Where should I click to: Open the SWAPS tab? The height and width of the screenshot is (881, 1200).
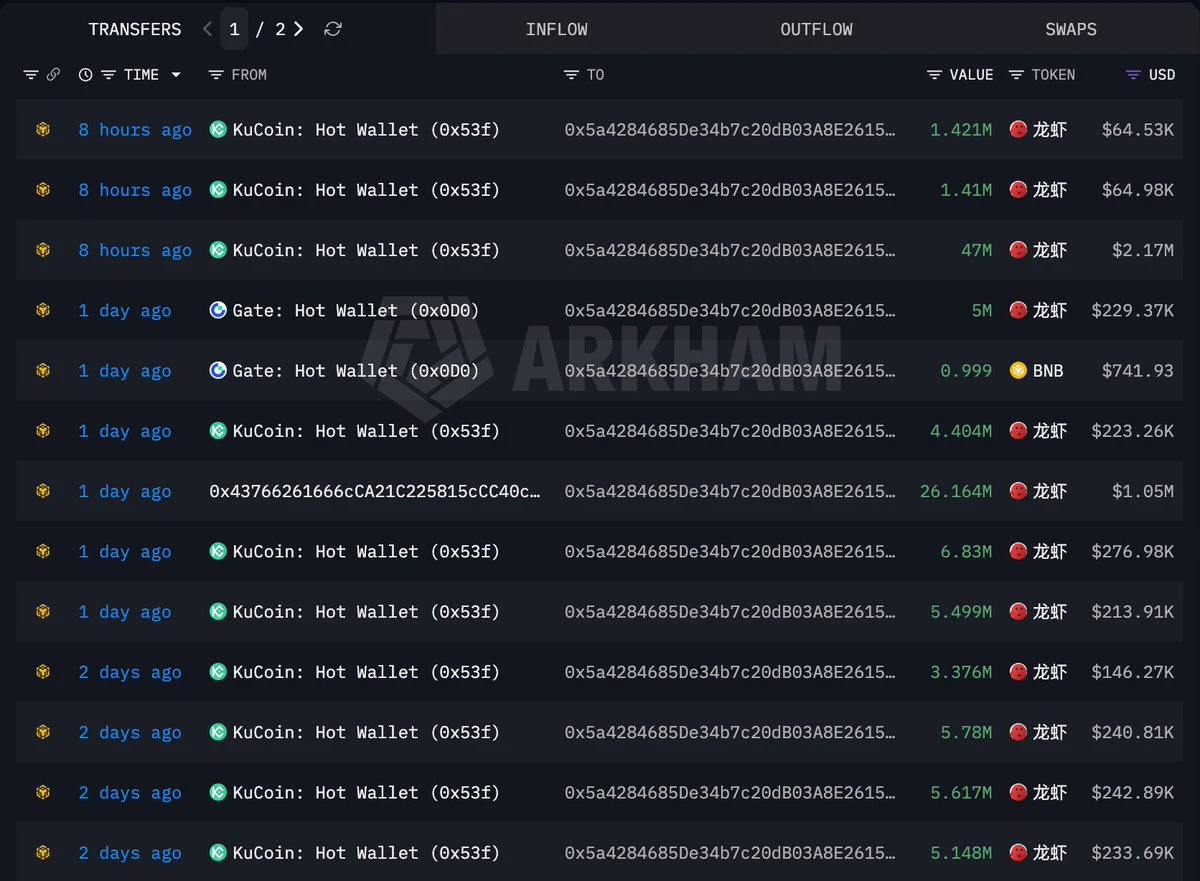click(1071, 29)
